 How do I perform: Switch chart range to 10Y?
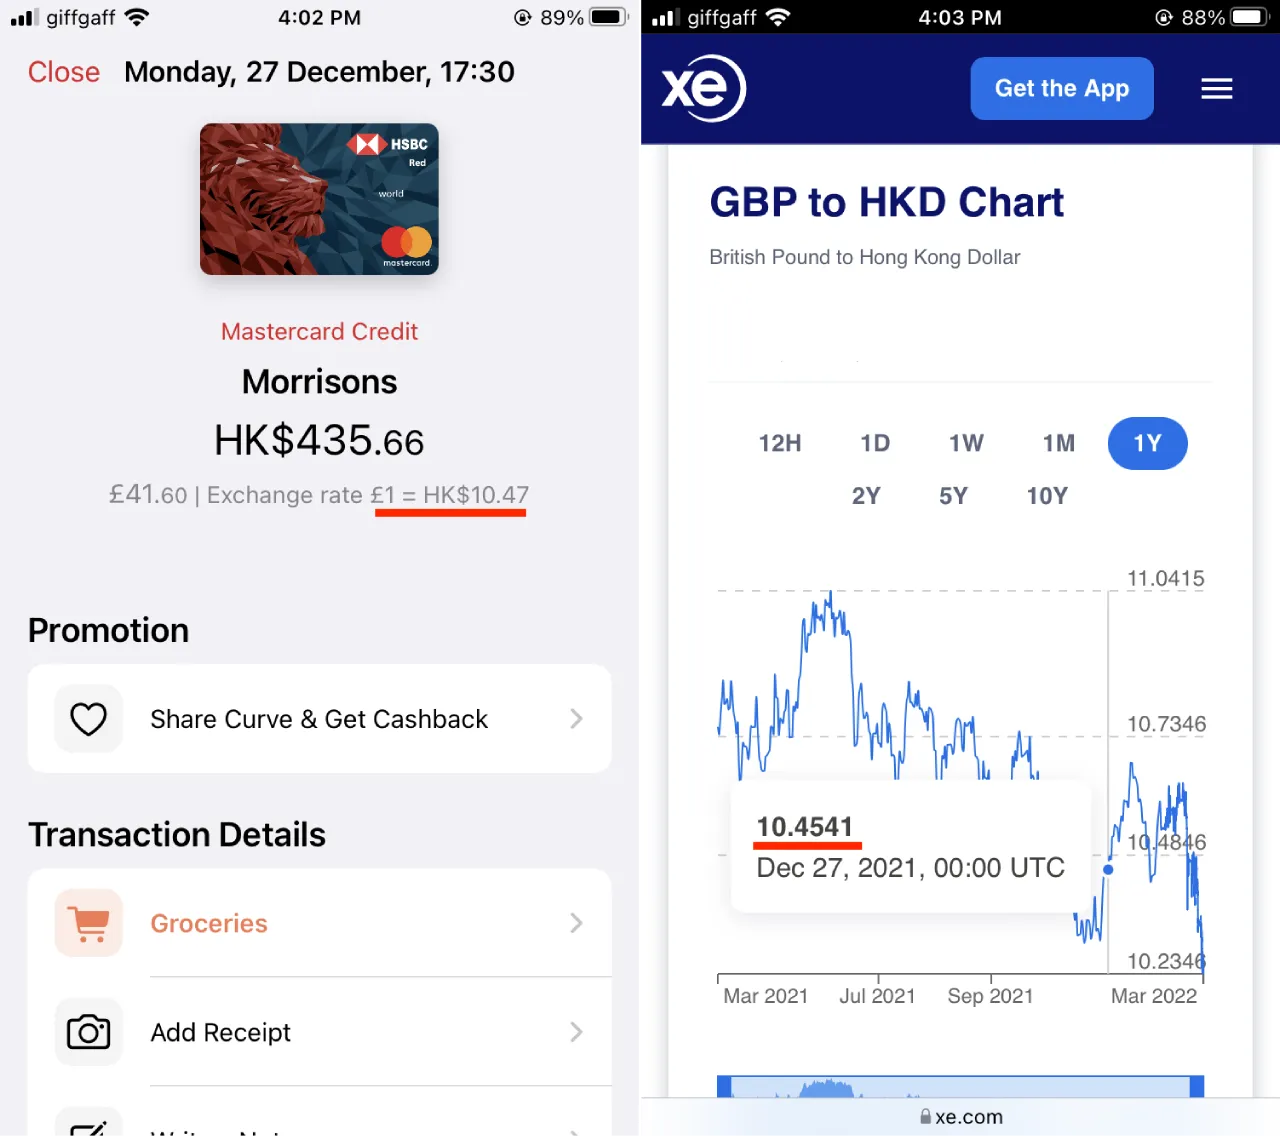click(1047, 496)
